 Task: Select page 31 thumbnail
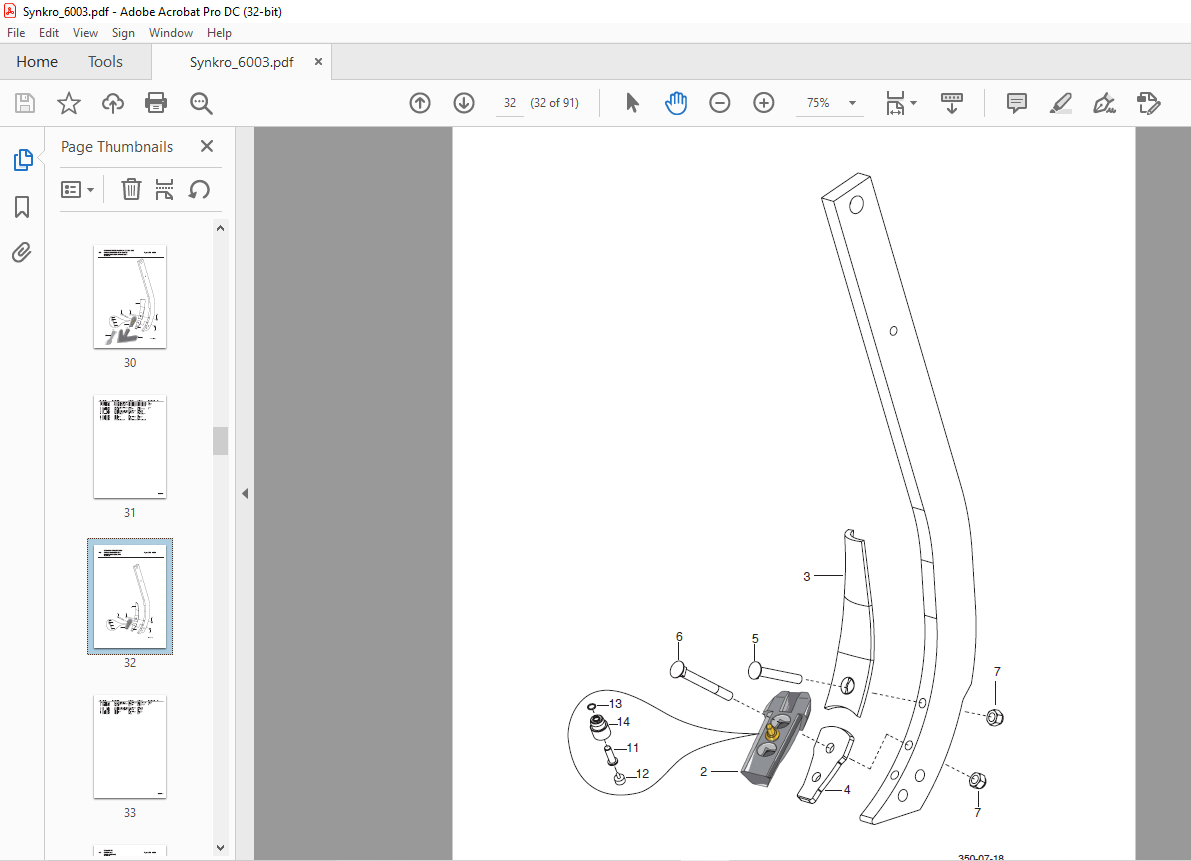point(130,447)
